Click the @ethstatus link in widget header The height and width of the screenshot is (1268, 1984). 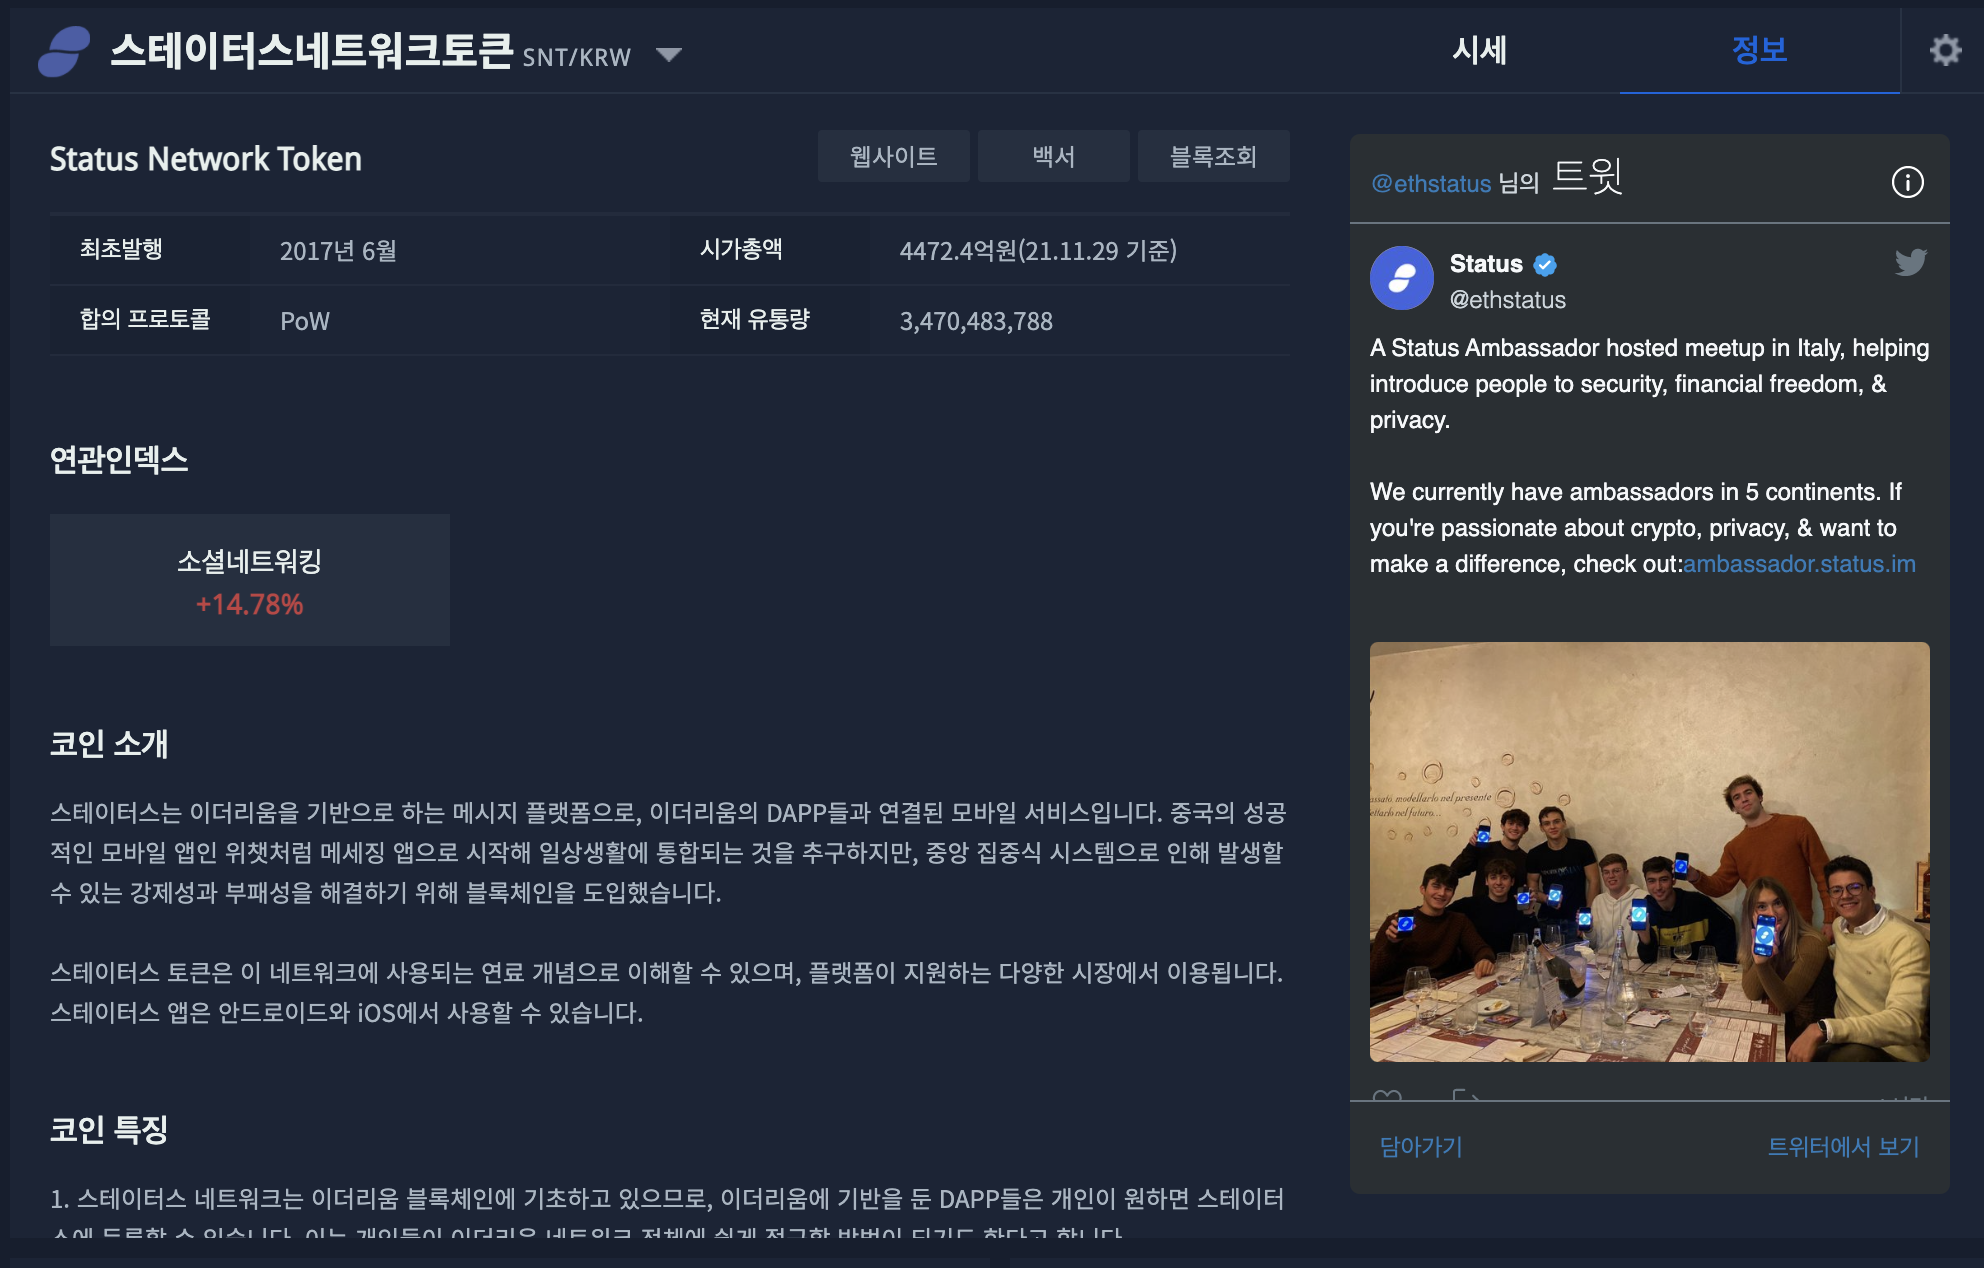click(1431, 184)
